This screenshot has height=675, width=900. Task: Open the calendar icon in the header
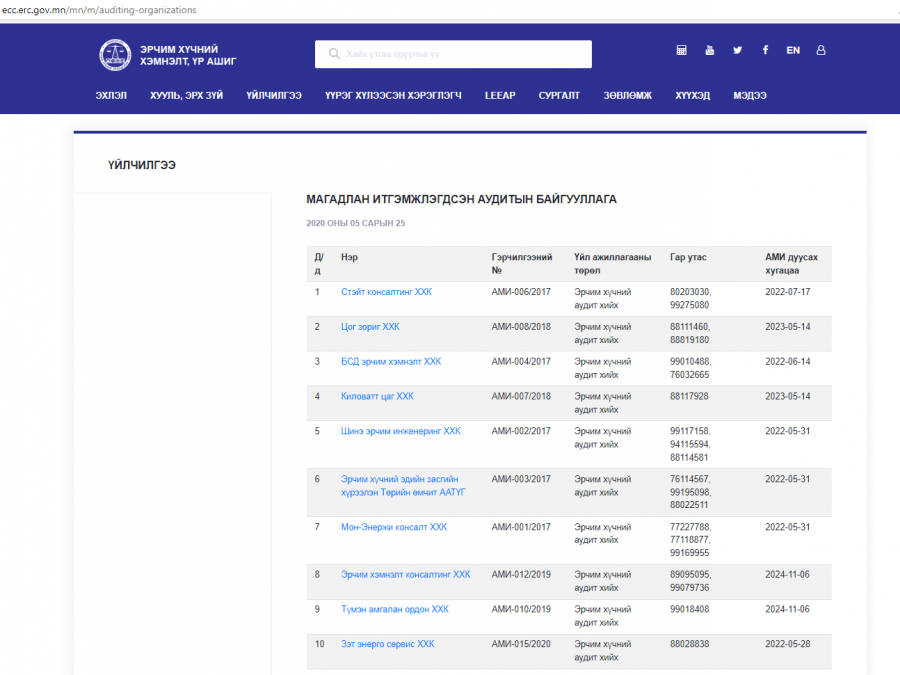tap(681, 51)
